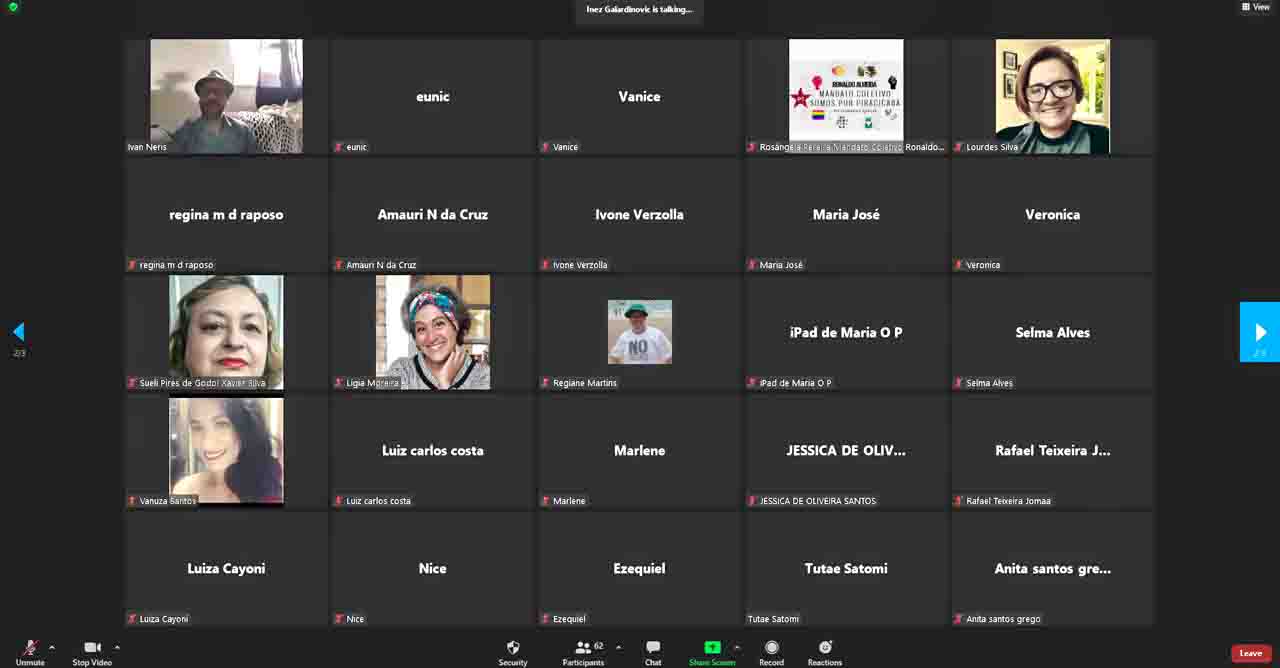The image size is (1280, 668).
Task: Go to previous gallery page
Action: click(18, 332)
